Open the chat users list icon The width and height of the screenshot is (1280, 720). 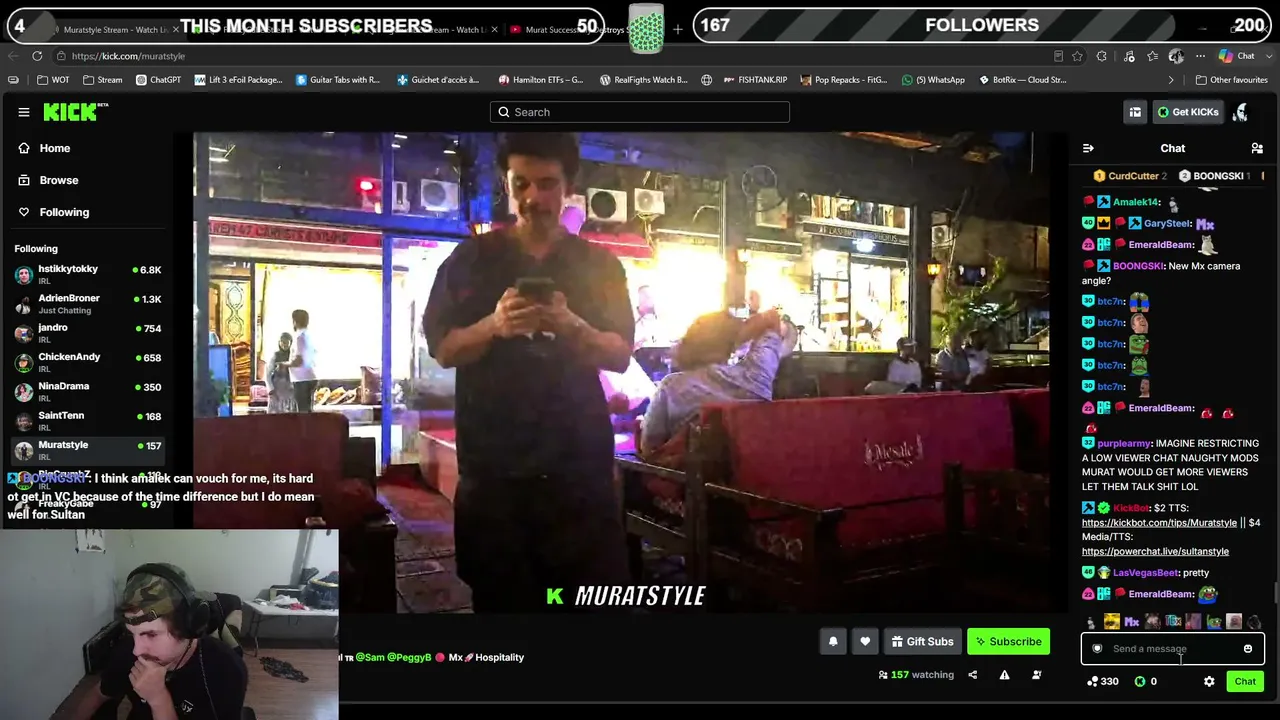[x=1257, y=148]
